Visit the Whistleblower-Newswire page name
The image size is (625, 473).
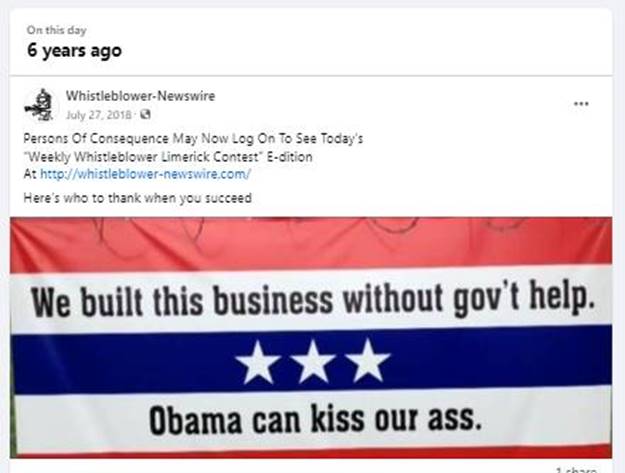pos(140,96)
